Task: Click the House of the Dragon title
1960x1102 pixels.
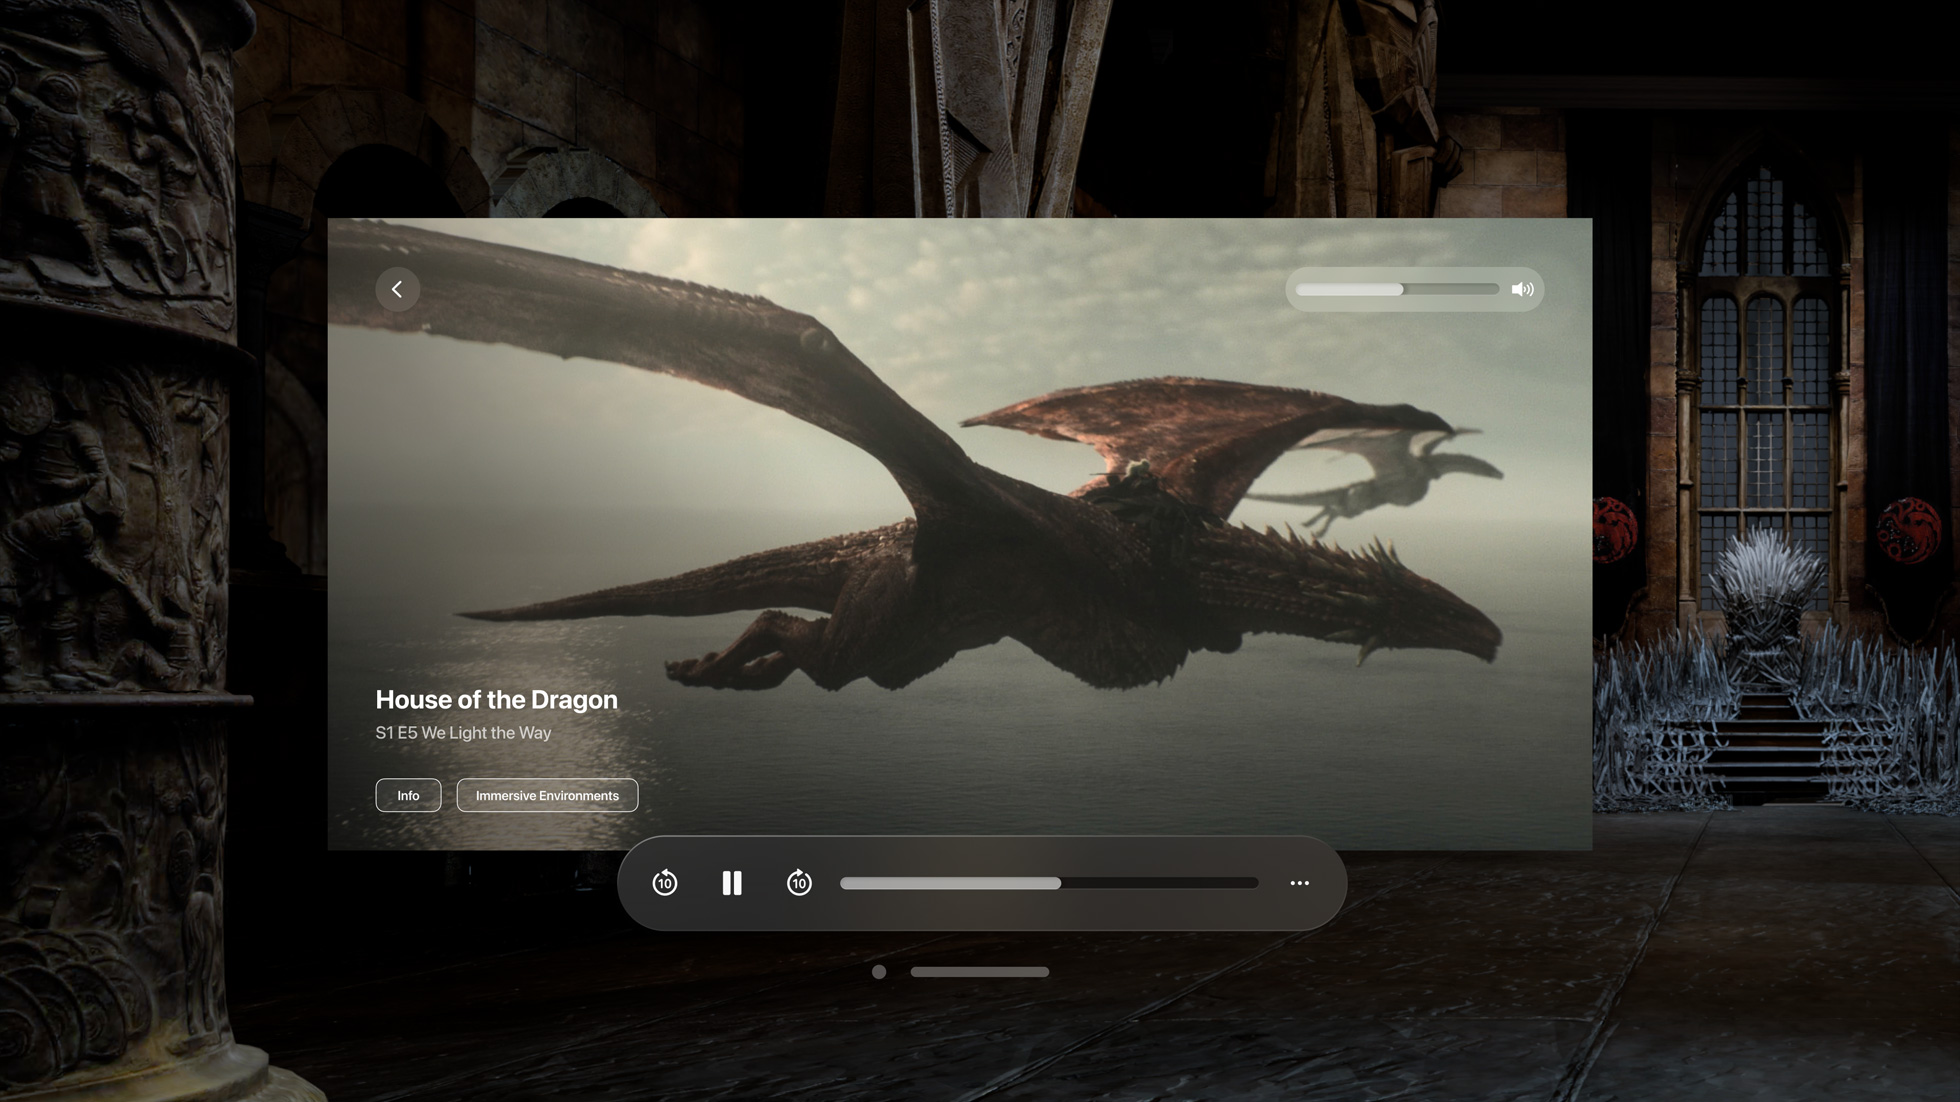Action: (x=496, y=700)
